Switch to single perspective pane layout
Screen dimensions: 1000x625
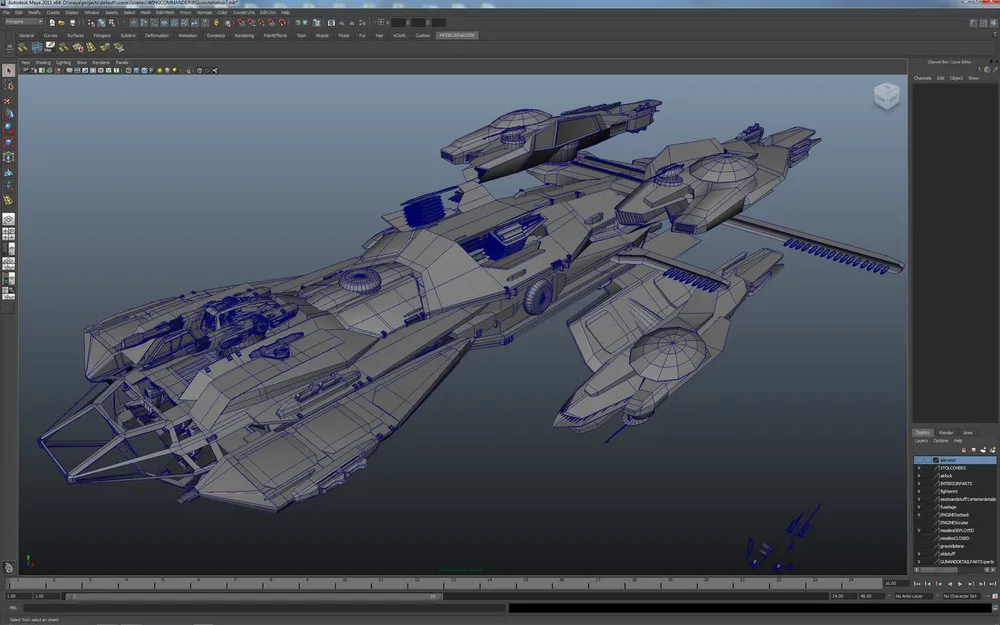coord(9,217)
